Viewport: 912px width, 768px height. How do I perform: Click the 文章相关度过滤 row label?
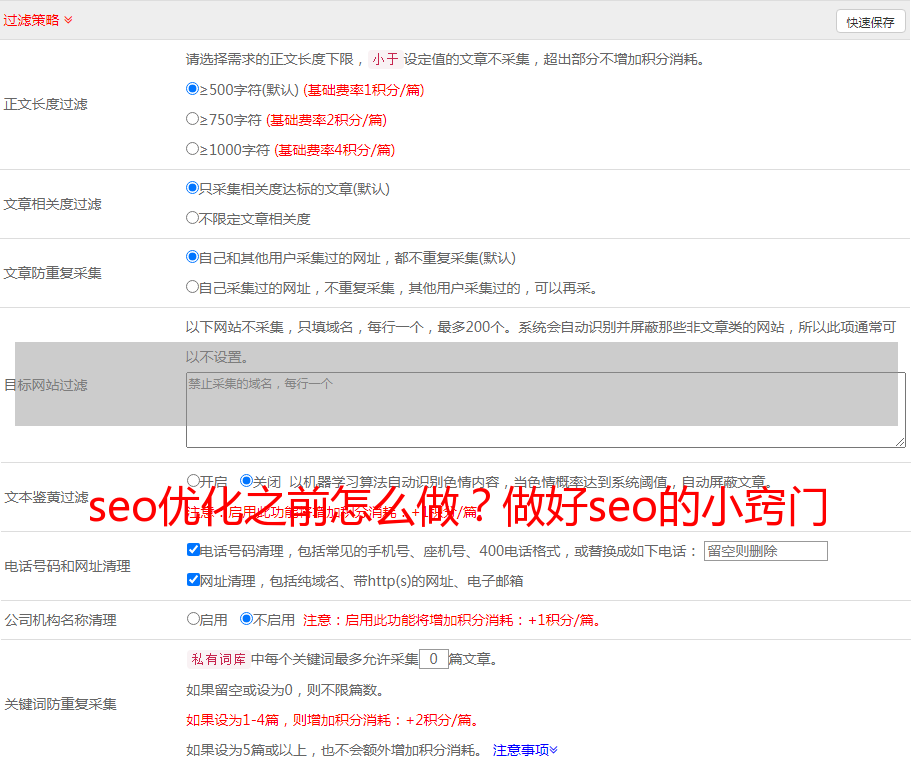(52, 204)
